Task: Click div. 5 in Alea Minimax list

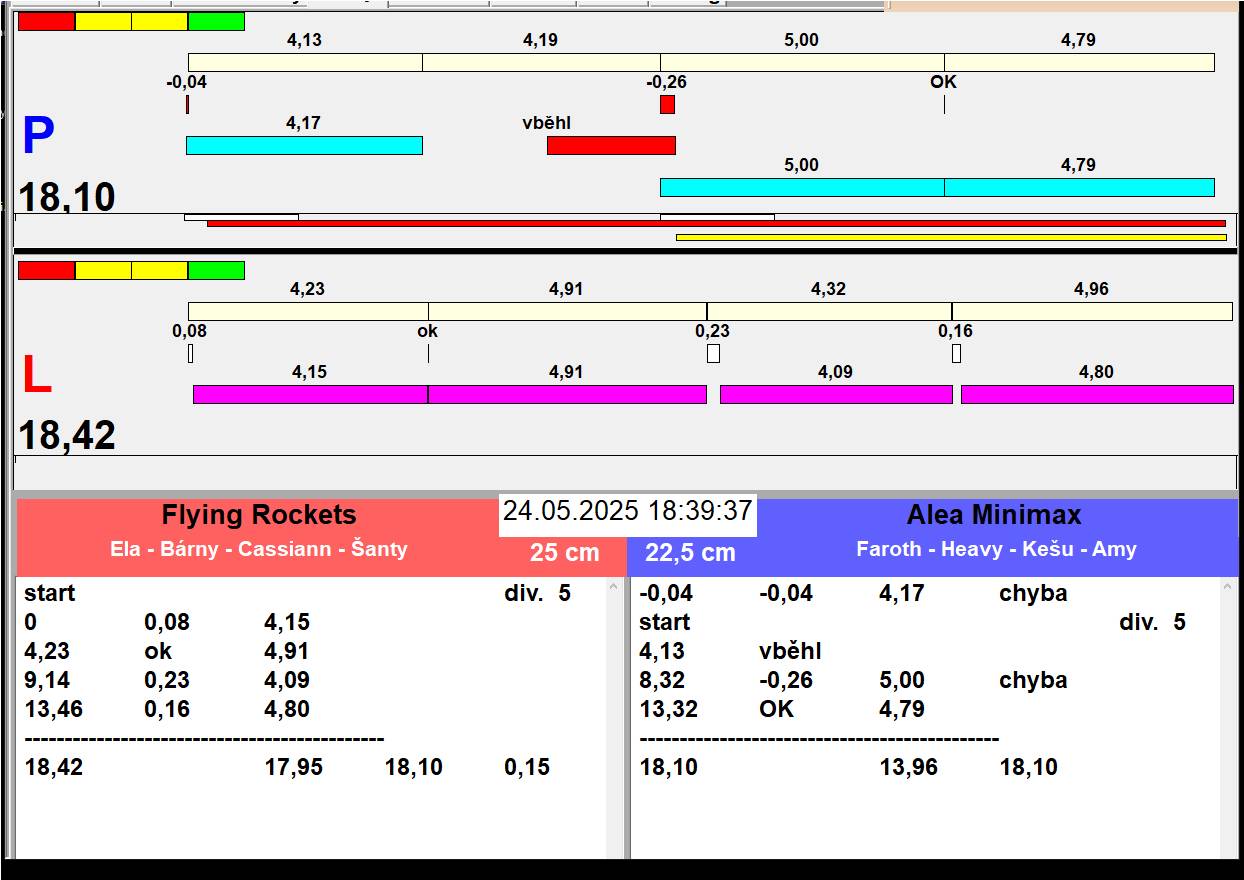Action: click(x=1152, y=622)
